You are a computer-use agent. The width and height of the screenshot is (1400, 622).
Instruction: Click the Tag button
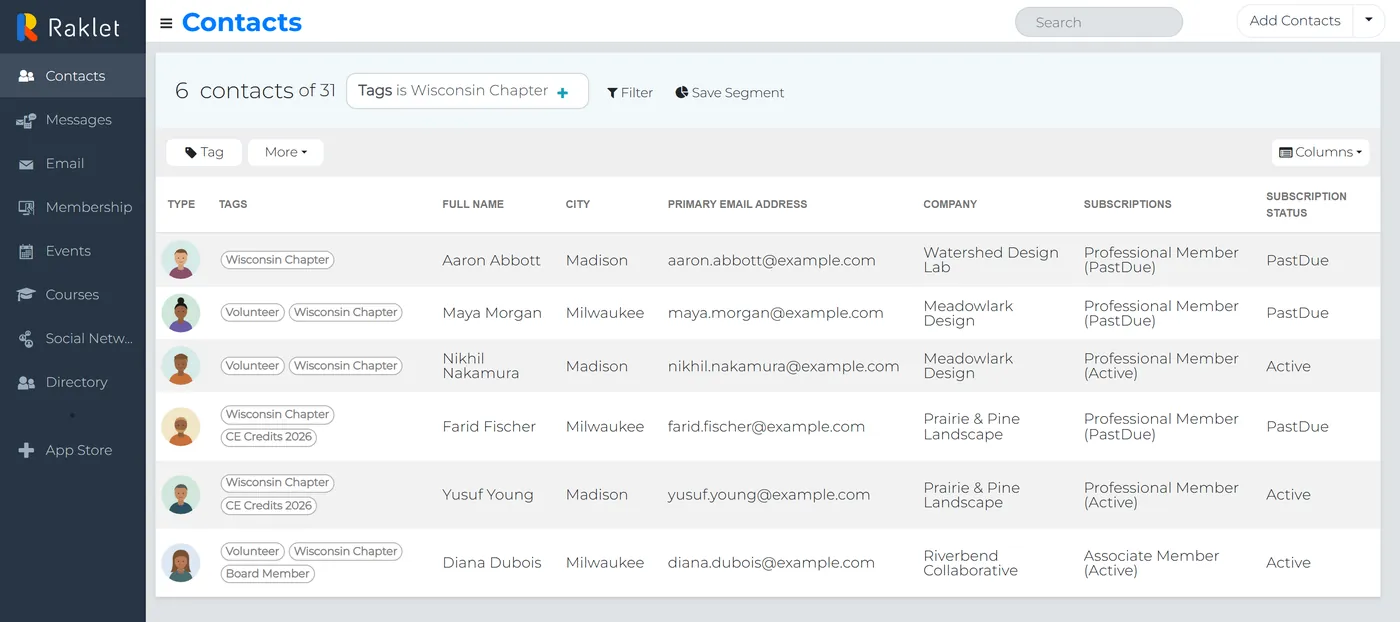204,152
